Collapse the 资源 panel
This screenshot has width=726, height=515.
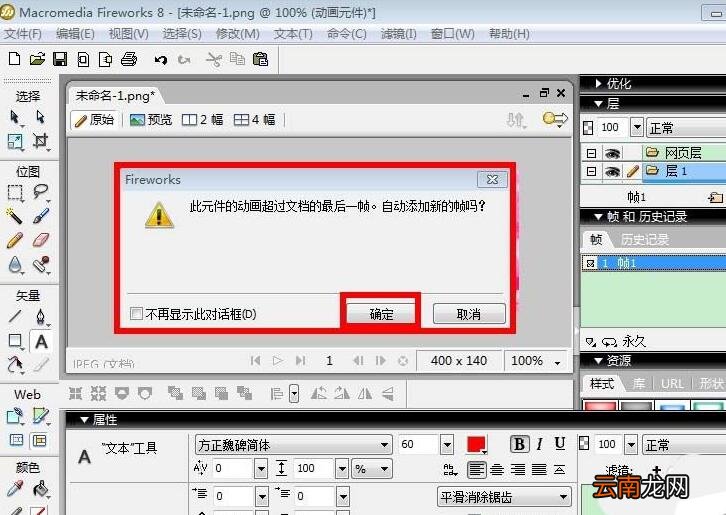(598, 361)
